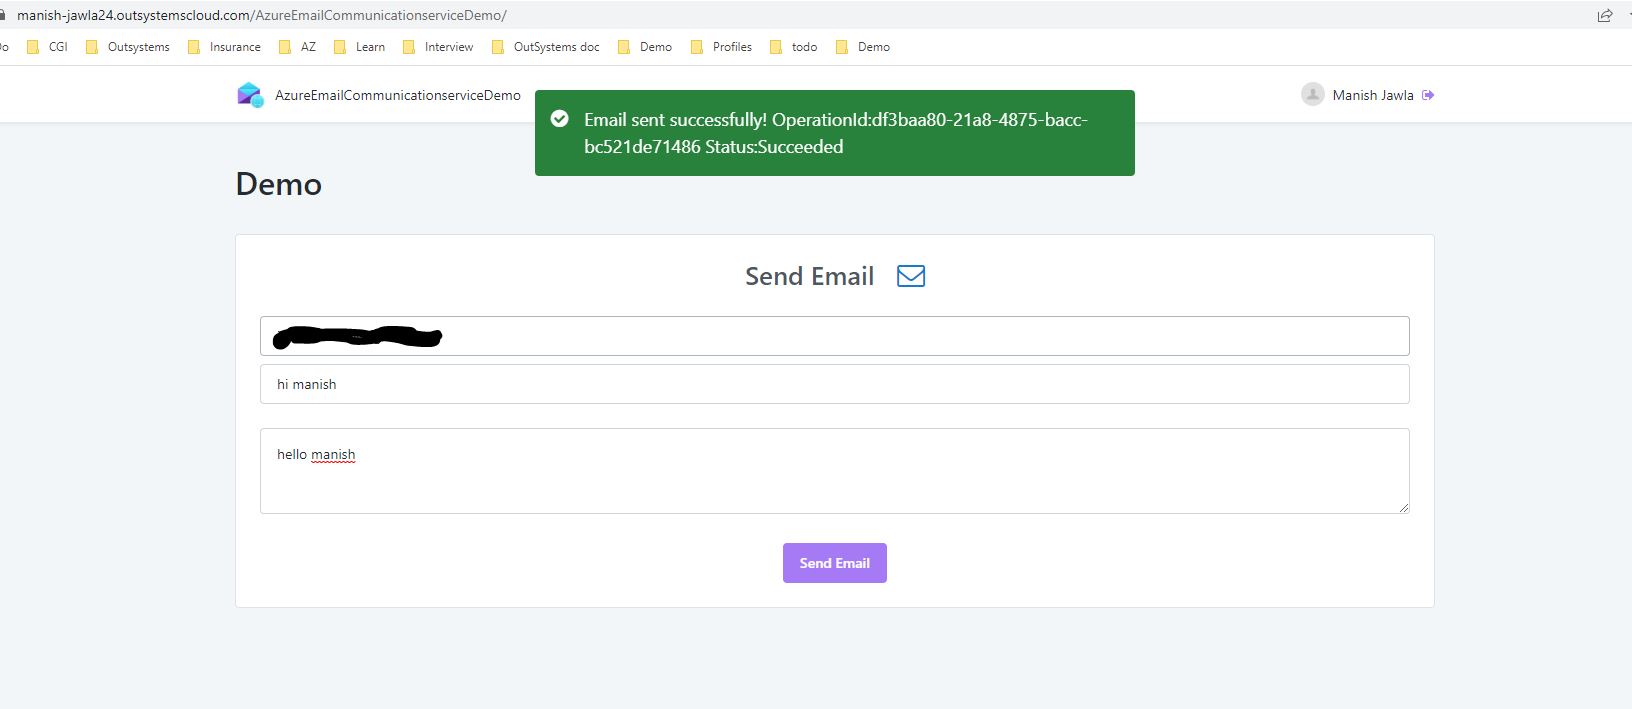Screen dimensions: 1632x709
Task: Click the logout icon beside Manish Jawla
Action: [1428, 95]
